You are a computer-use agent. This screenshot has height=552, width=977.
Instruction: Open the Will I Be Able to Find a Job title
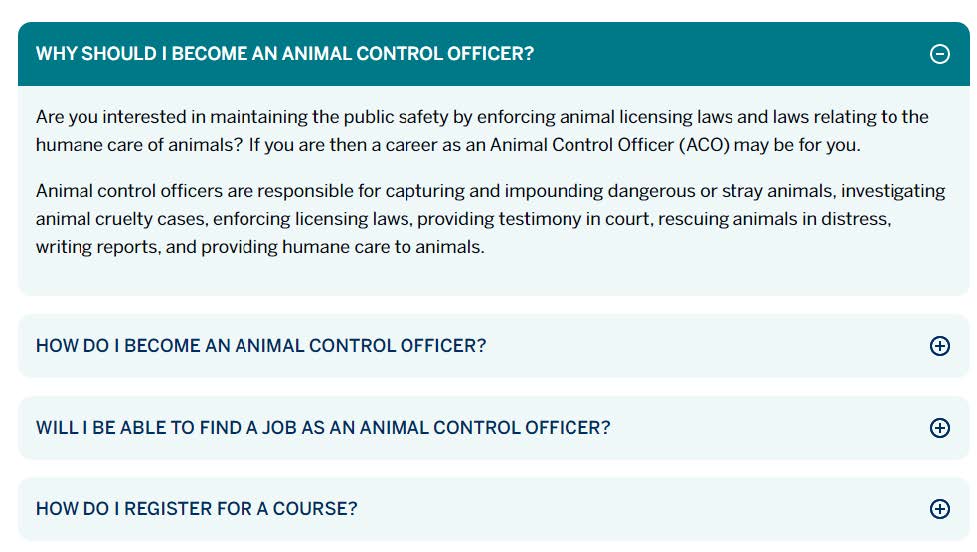(323, 428)
